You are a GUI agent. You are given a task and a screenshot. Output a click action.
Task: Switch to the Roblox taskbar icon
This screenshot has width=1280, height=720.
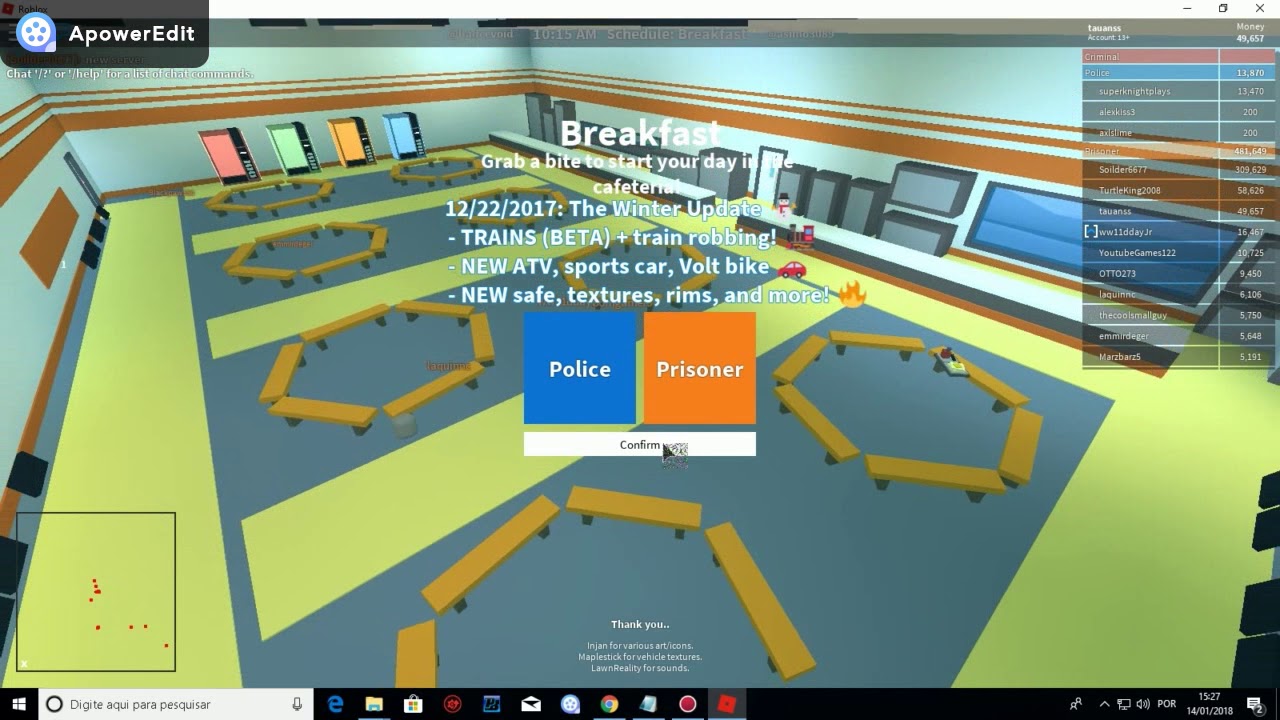click(x=727, y=704)
